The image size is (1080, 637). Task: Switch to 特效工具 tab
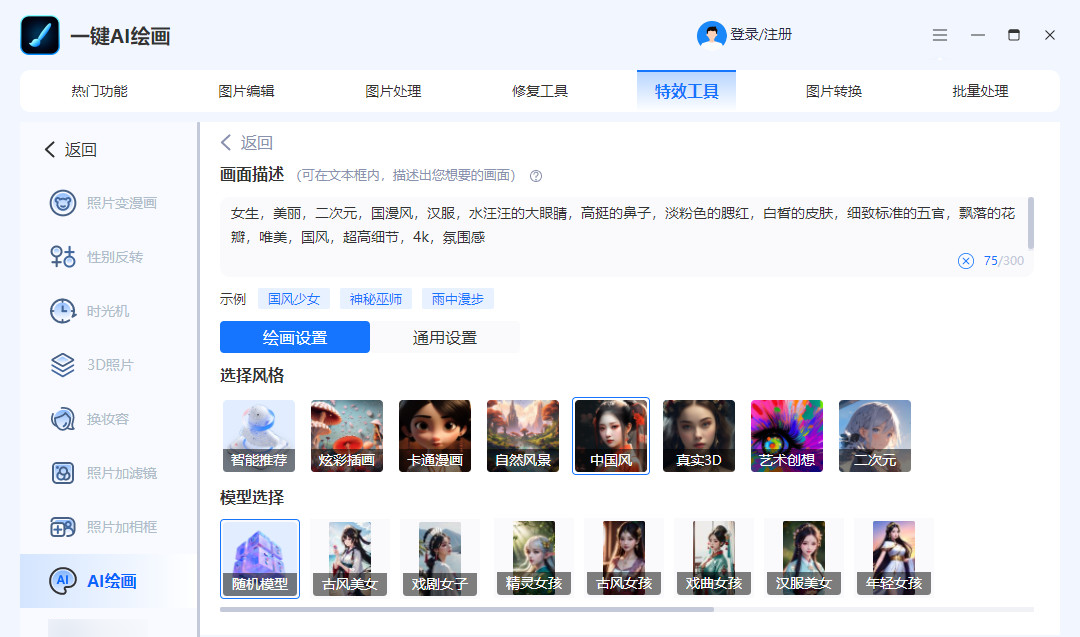tap(686, 91)
